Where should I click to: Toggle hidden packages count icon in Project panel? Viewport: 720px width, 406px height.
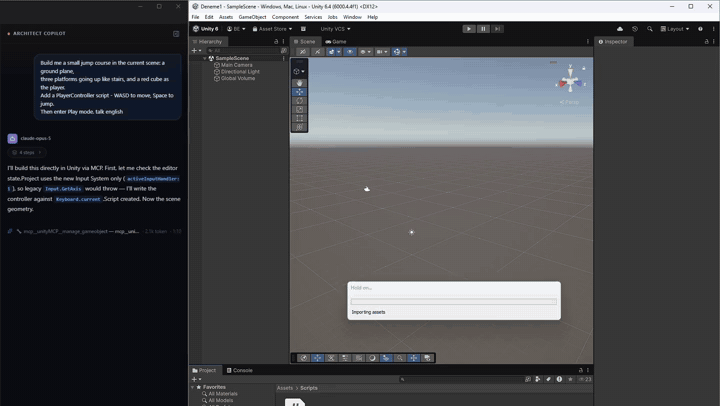pos(585,379)
